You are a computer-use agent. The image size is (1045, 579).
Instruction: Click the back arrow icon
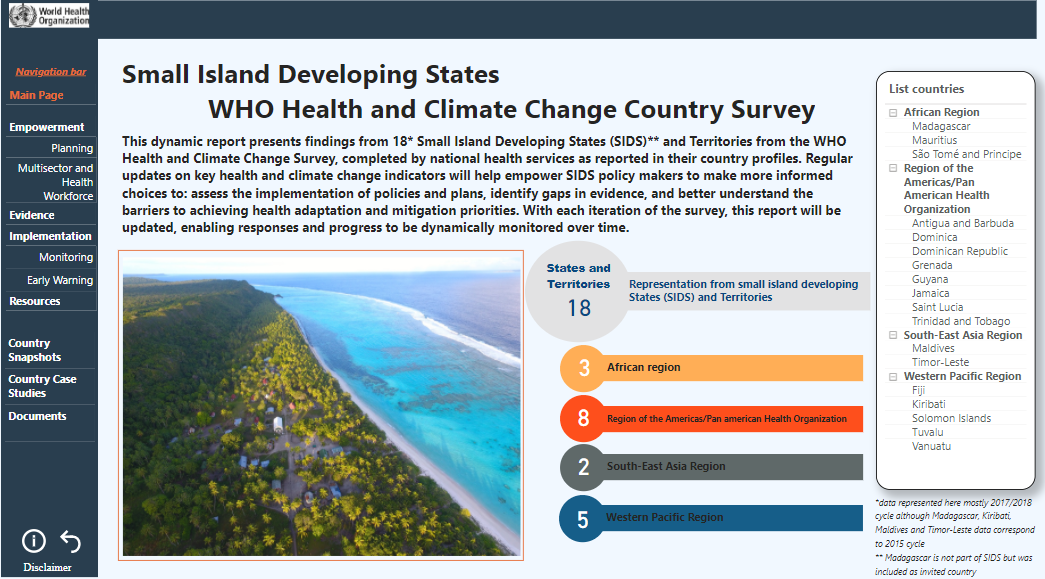pos(71,541)
